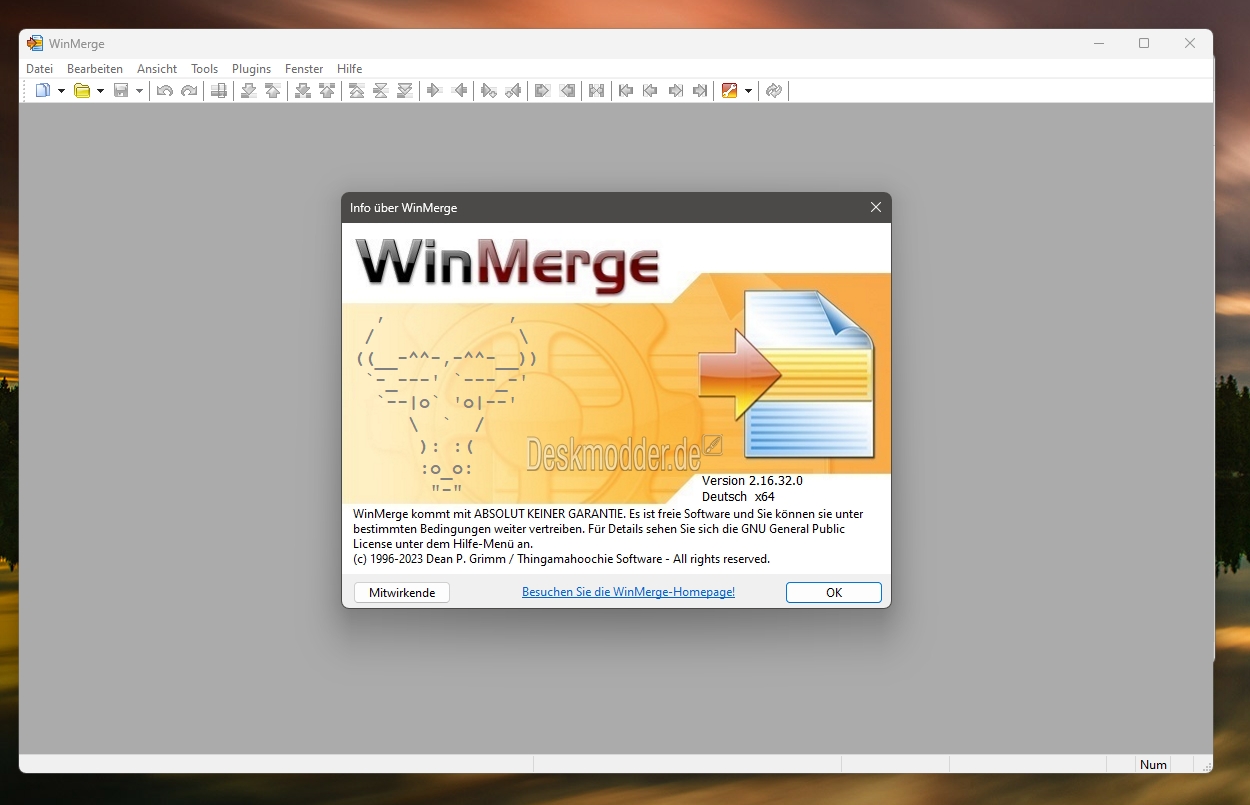
Task: Click the Auto Merge toolbar icon
Action: (x=597, y=91)
